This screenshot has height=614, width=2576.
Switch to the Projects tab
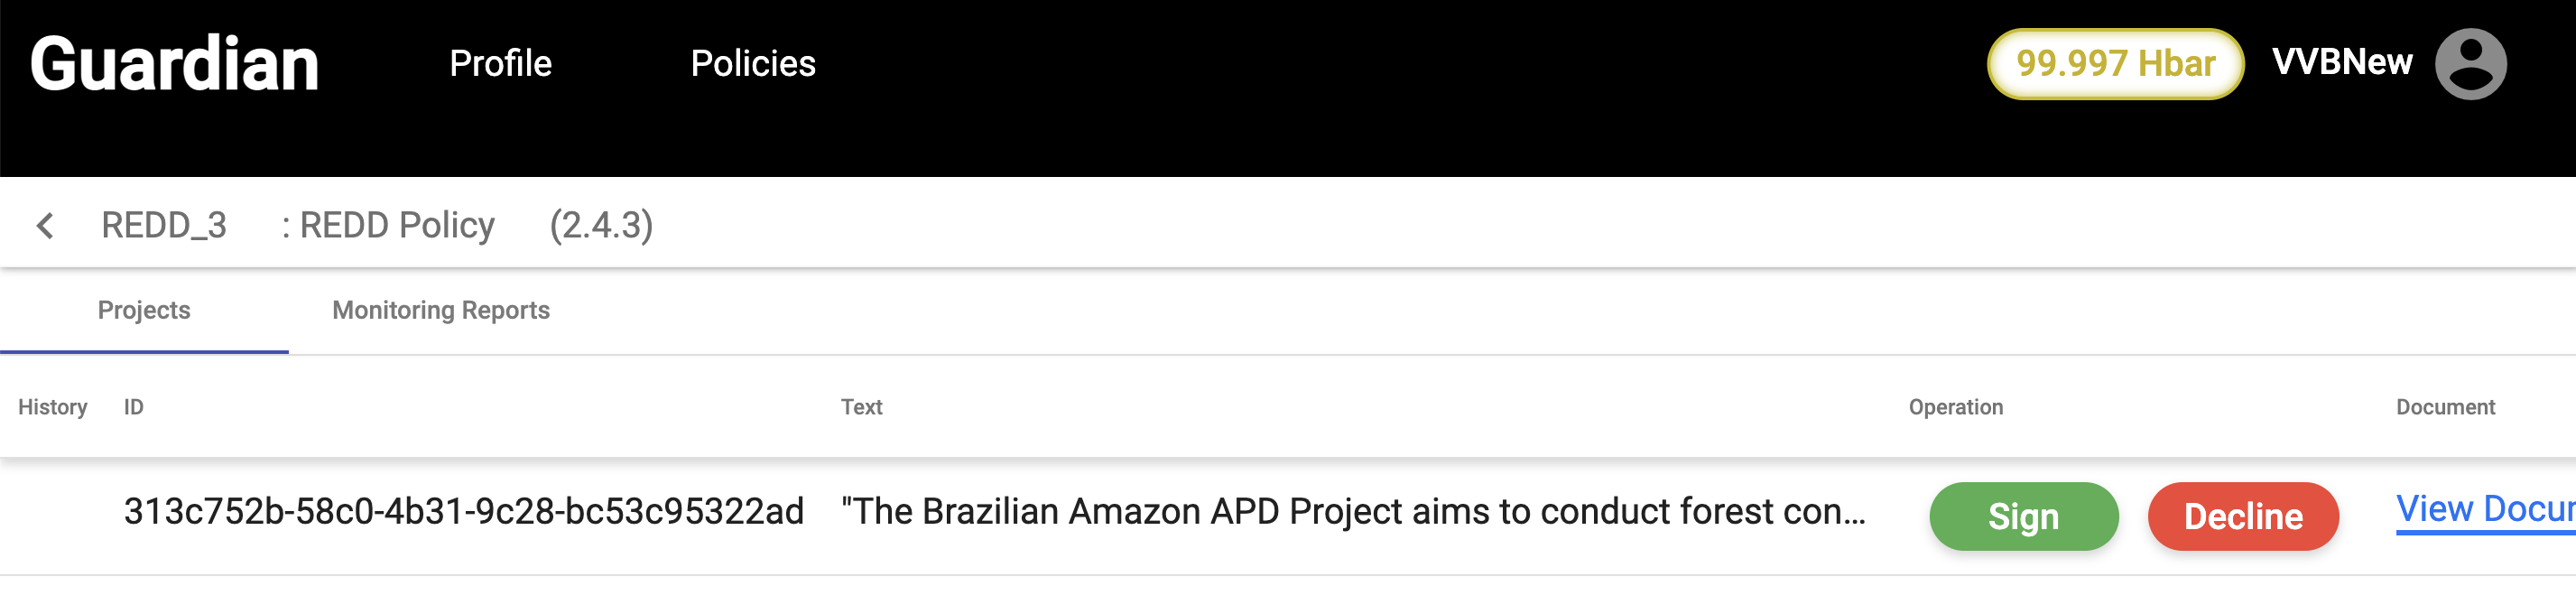coord(144,311)
